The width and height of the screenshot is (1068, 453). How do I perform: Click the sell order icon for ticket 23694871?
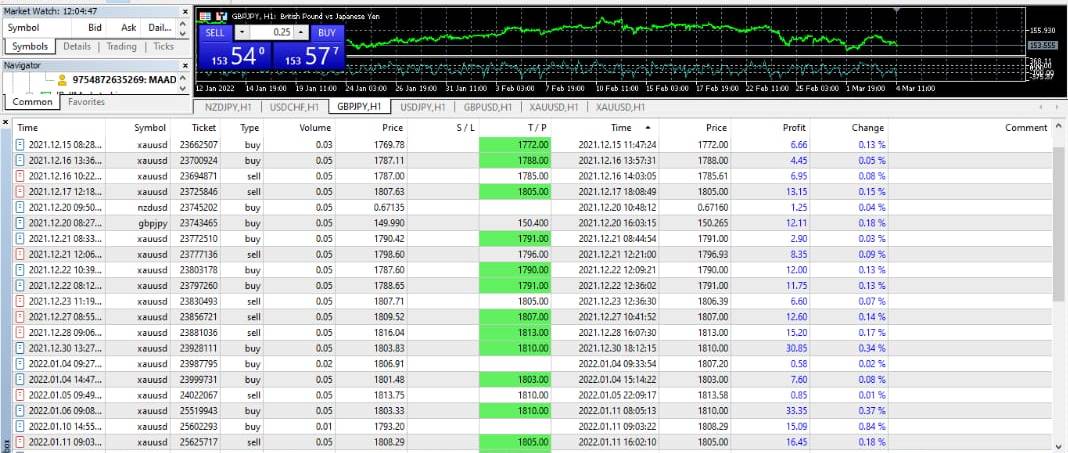20,175
